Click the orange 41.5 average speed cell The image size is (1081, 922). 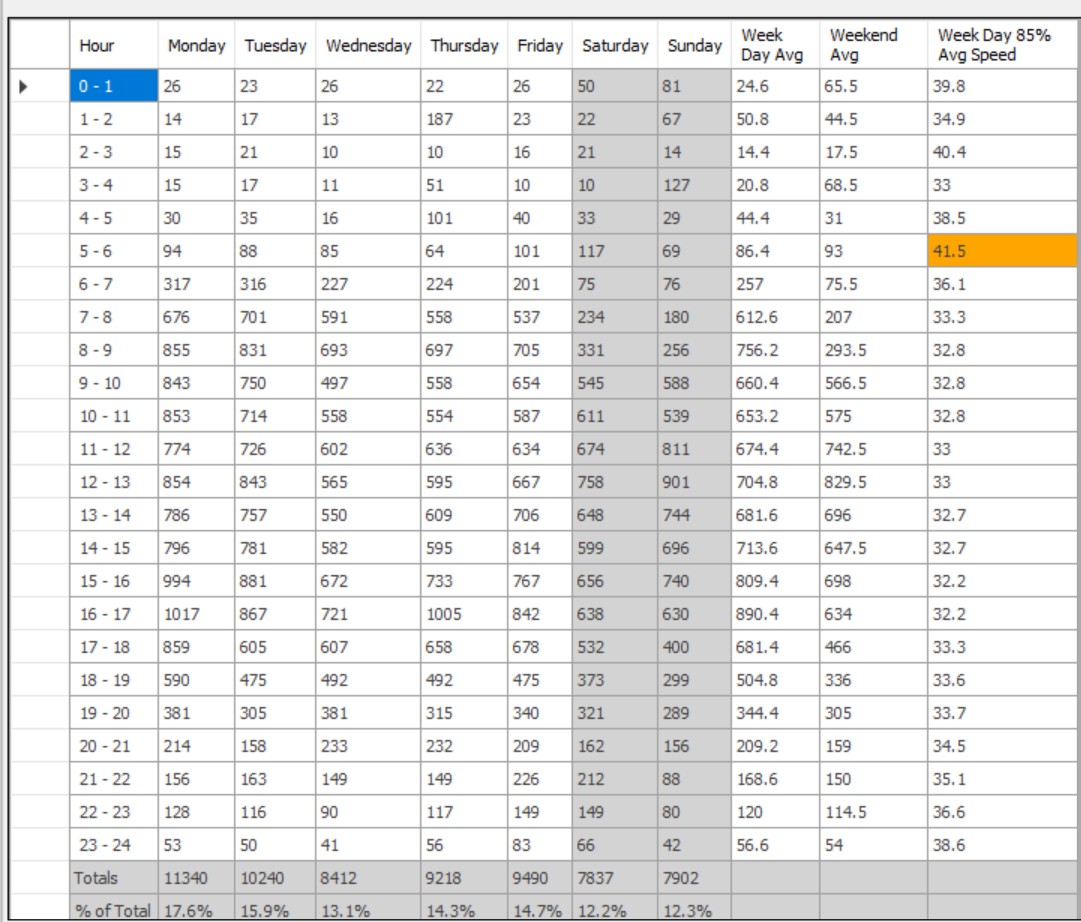[1002, 251]
